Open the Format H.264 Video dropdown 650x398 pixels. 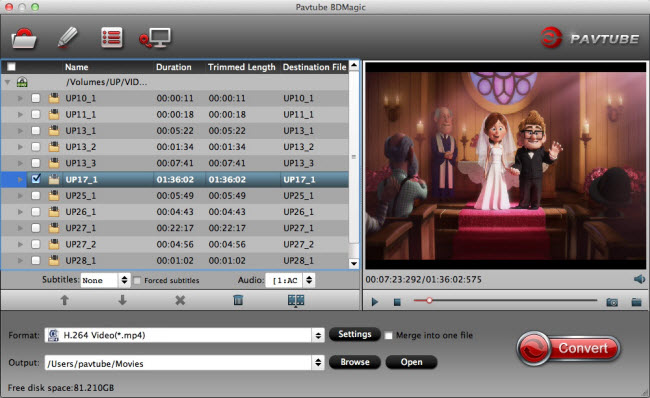point(184,335)
